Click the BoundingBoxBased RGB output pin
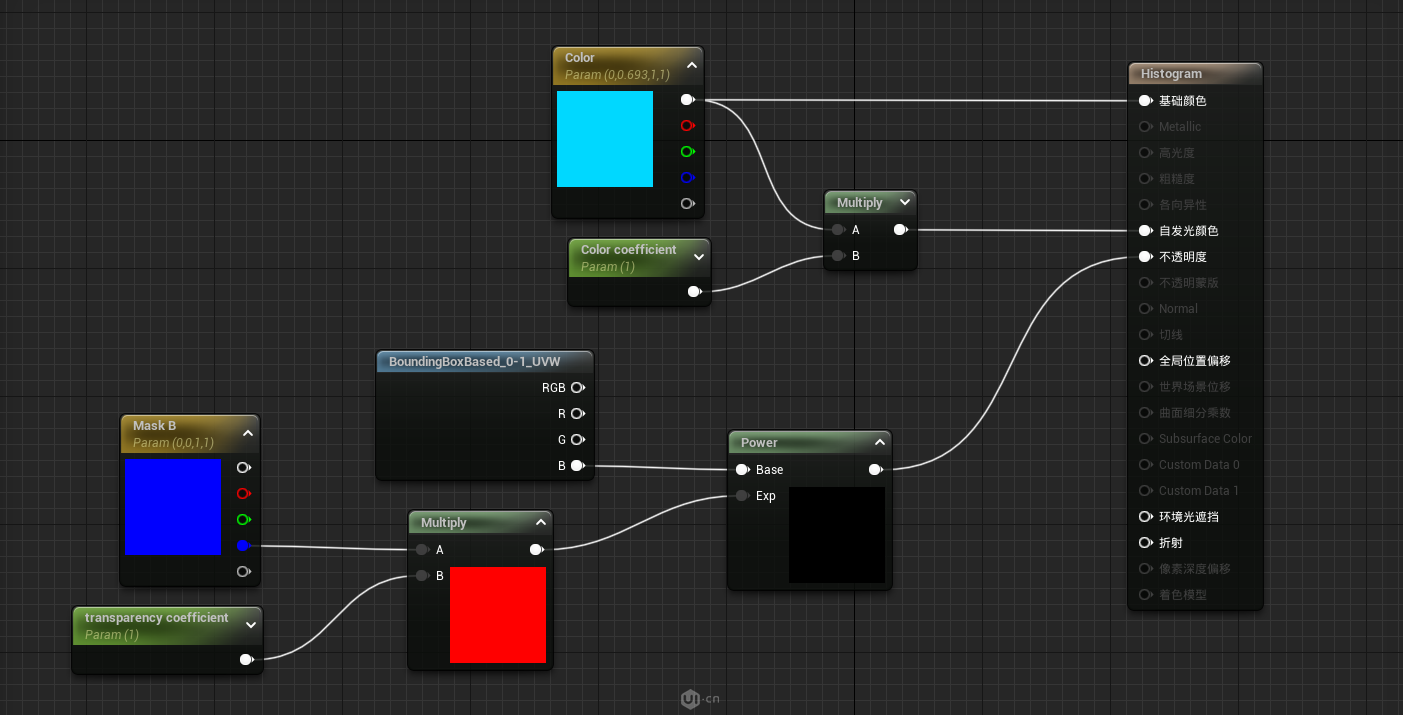This screenshot has height=715, width=1403. pos(577,388)
